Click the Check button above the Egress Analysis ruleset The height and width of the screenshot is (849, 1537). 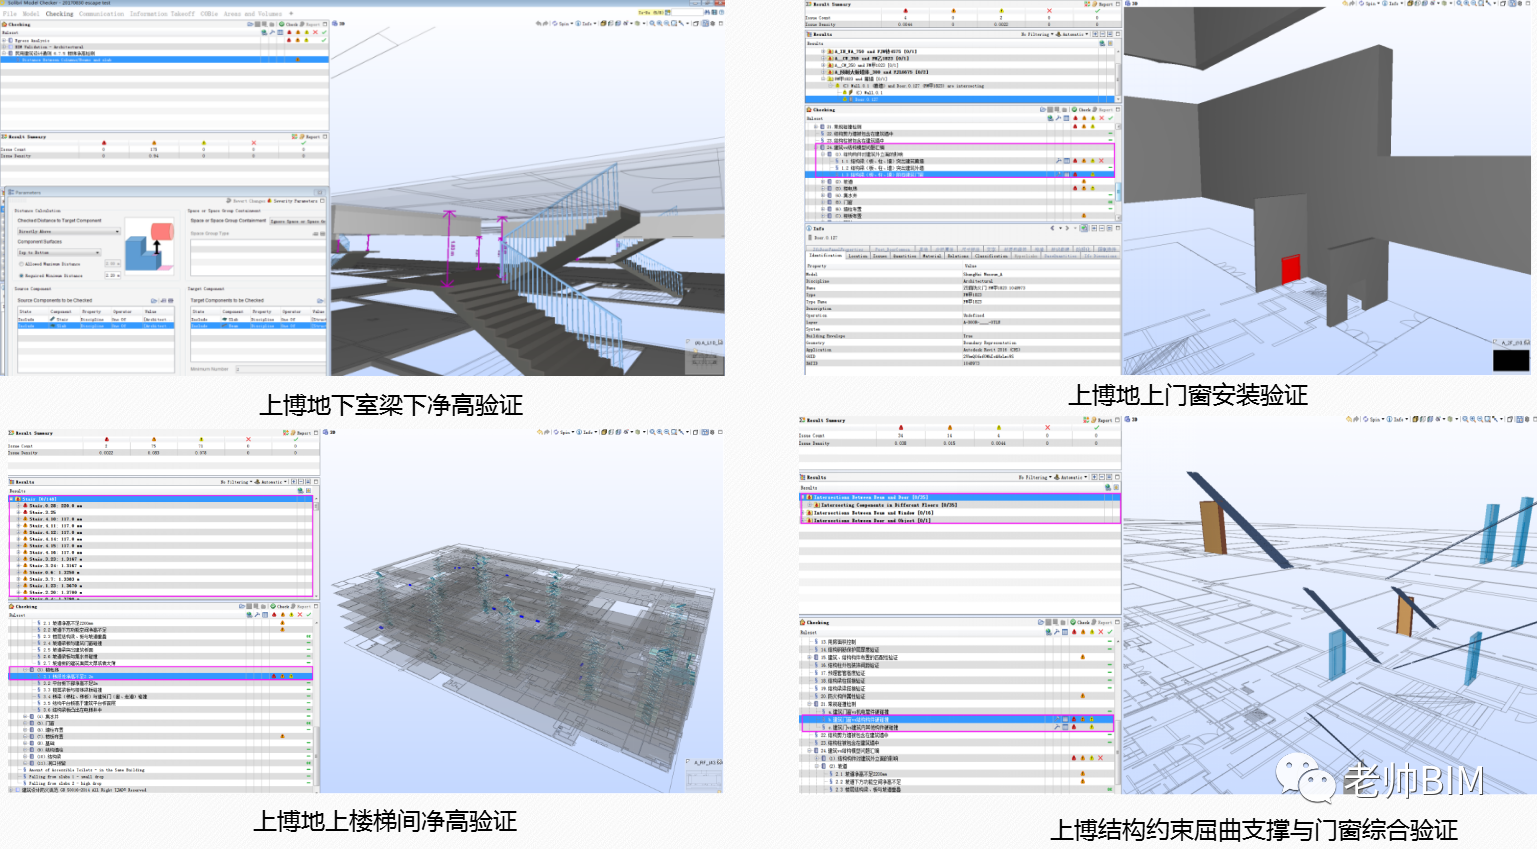(x=289, y=24)
